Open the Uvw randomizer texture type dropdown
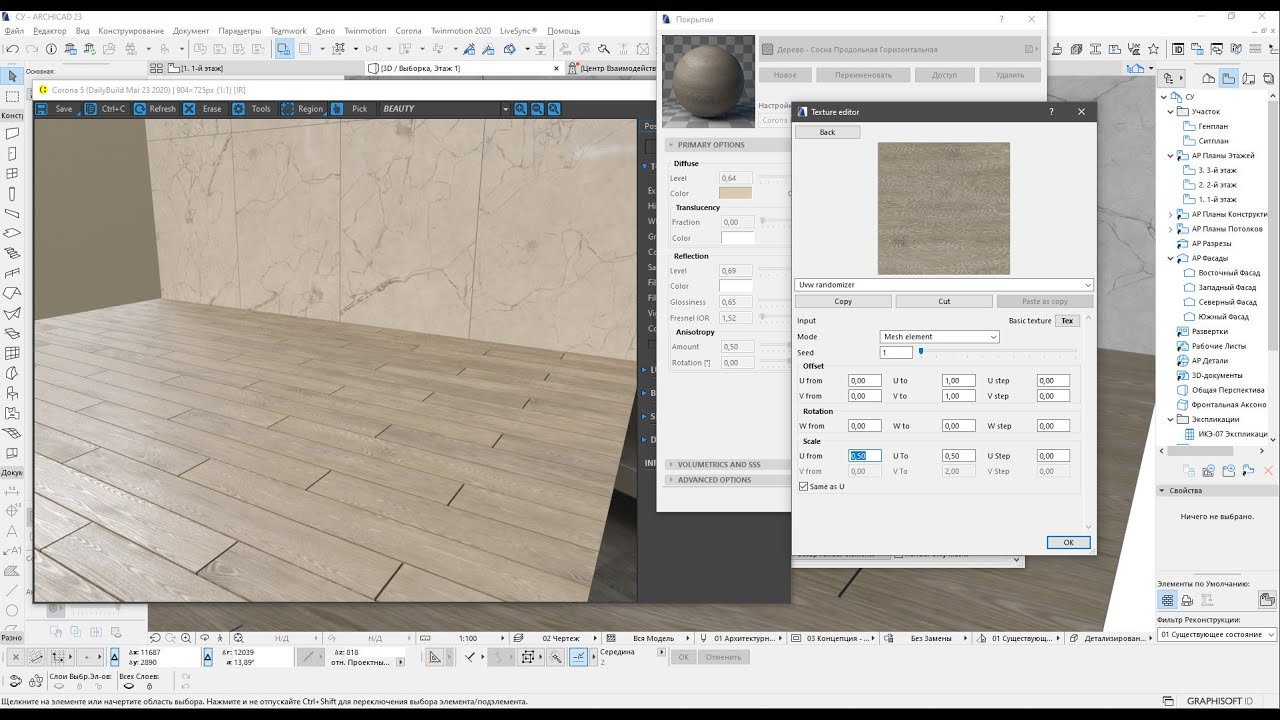 (944, 285)
